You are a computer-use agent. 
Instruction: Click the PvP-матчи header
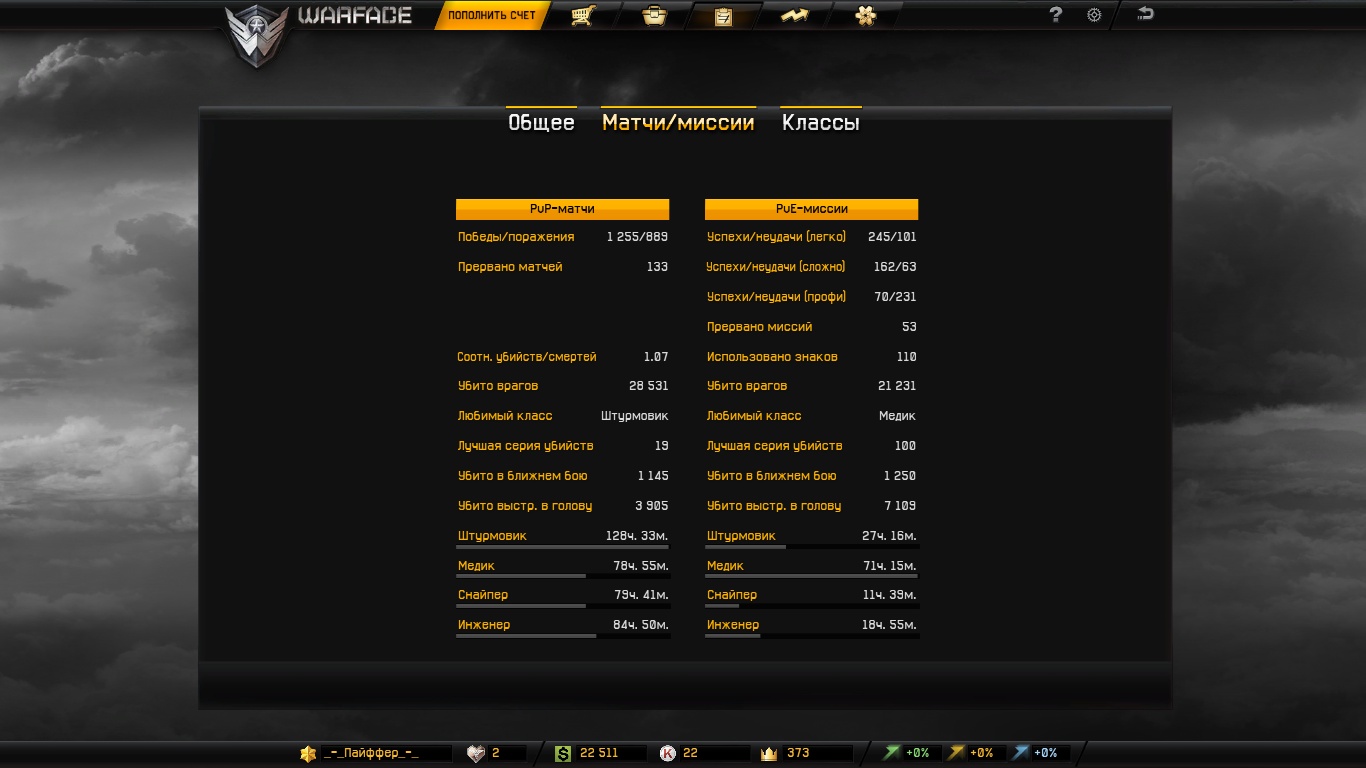coord(562,209)
